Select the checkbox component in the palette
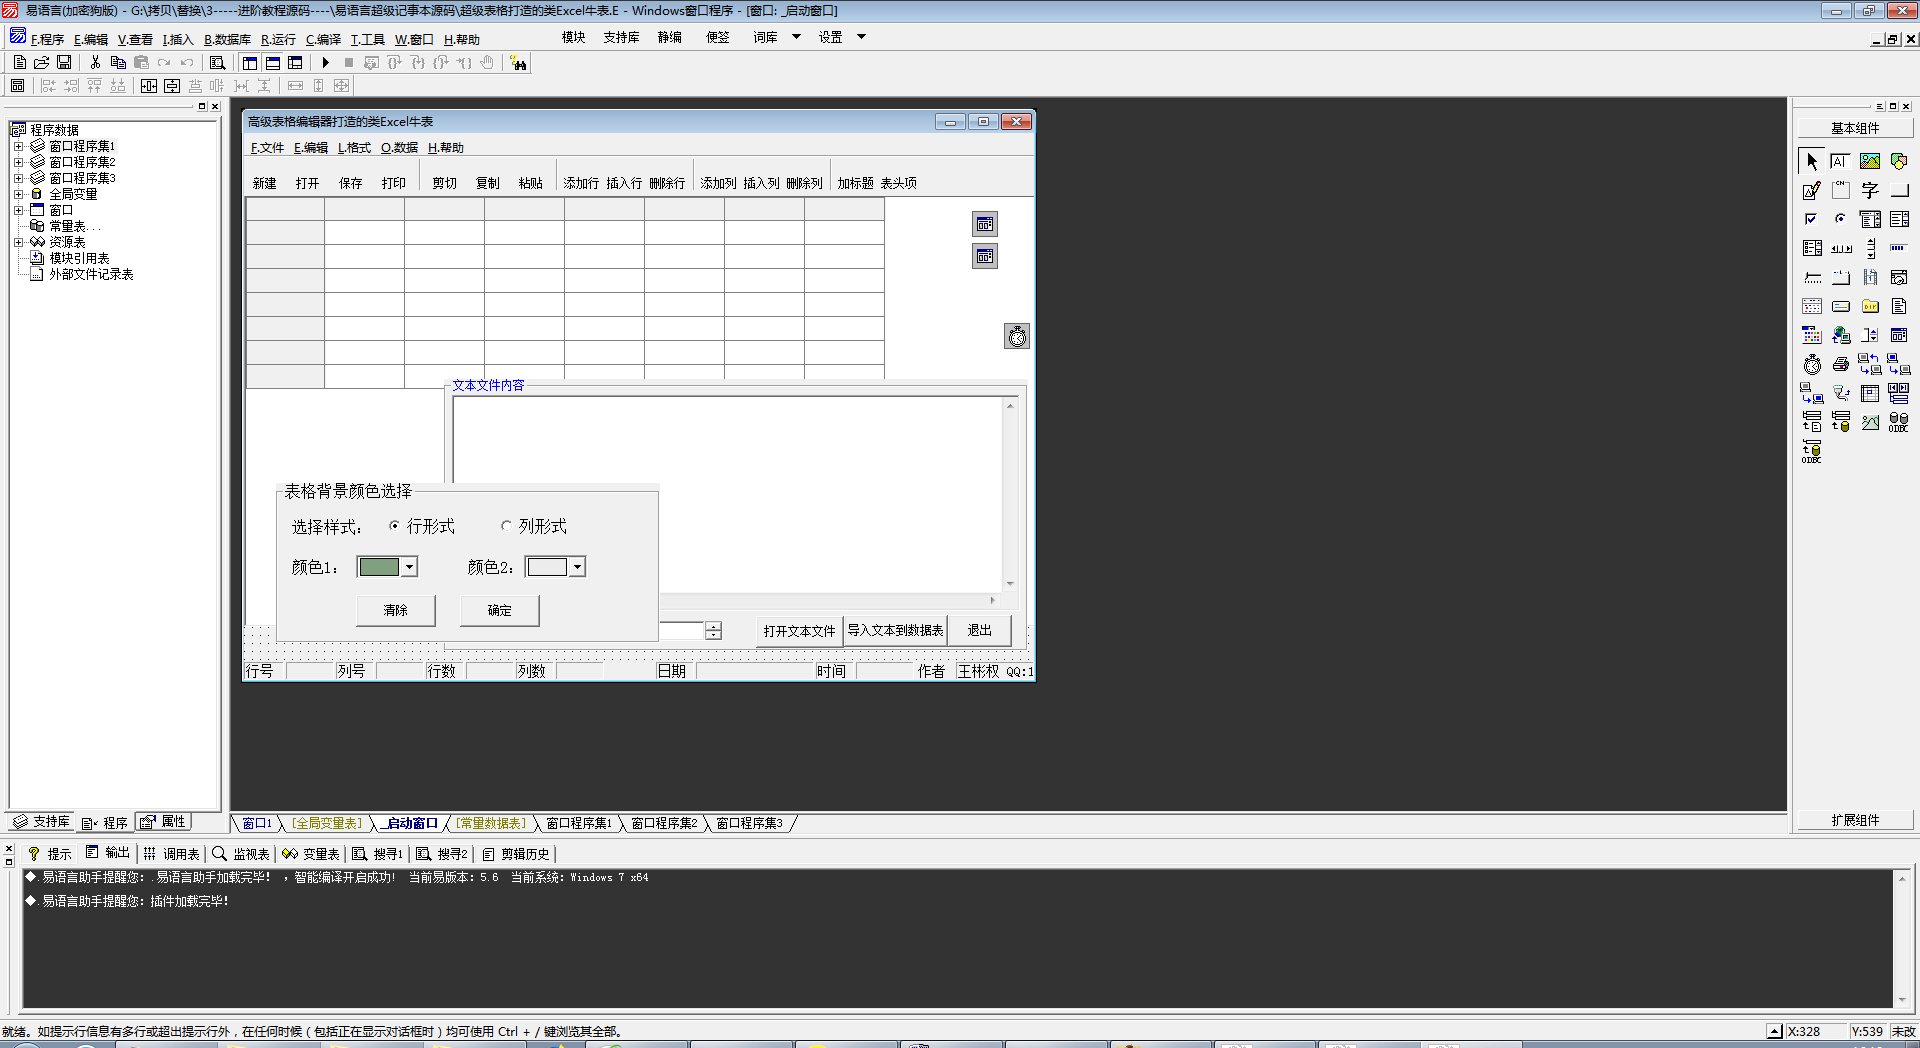The height and width of the screenshot is (1048, 1920). coord(1812,219)
